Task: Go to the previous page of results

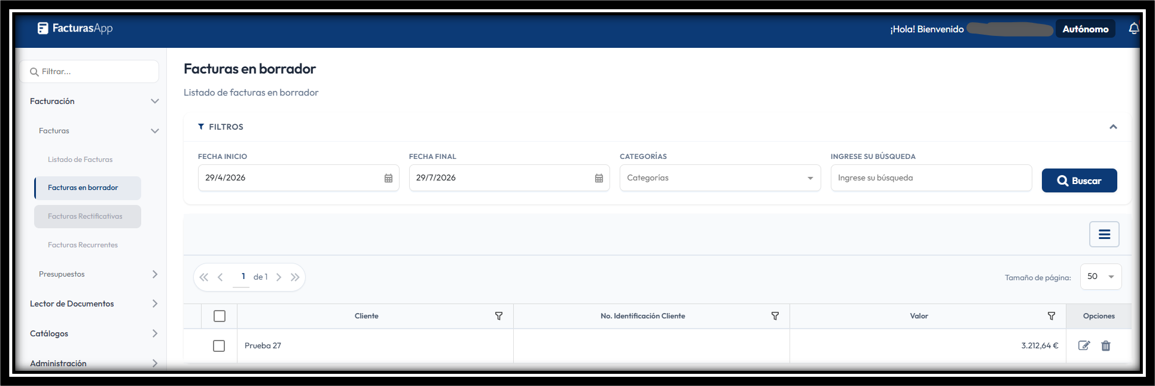Action: point(220,277)
